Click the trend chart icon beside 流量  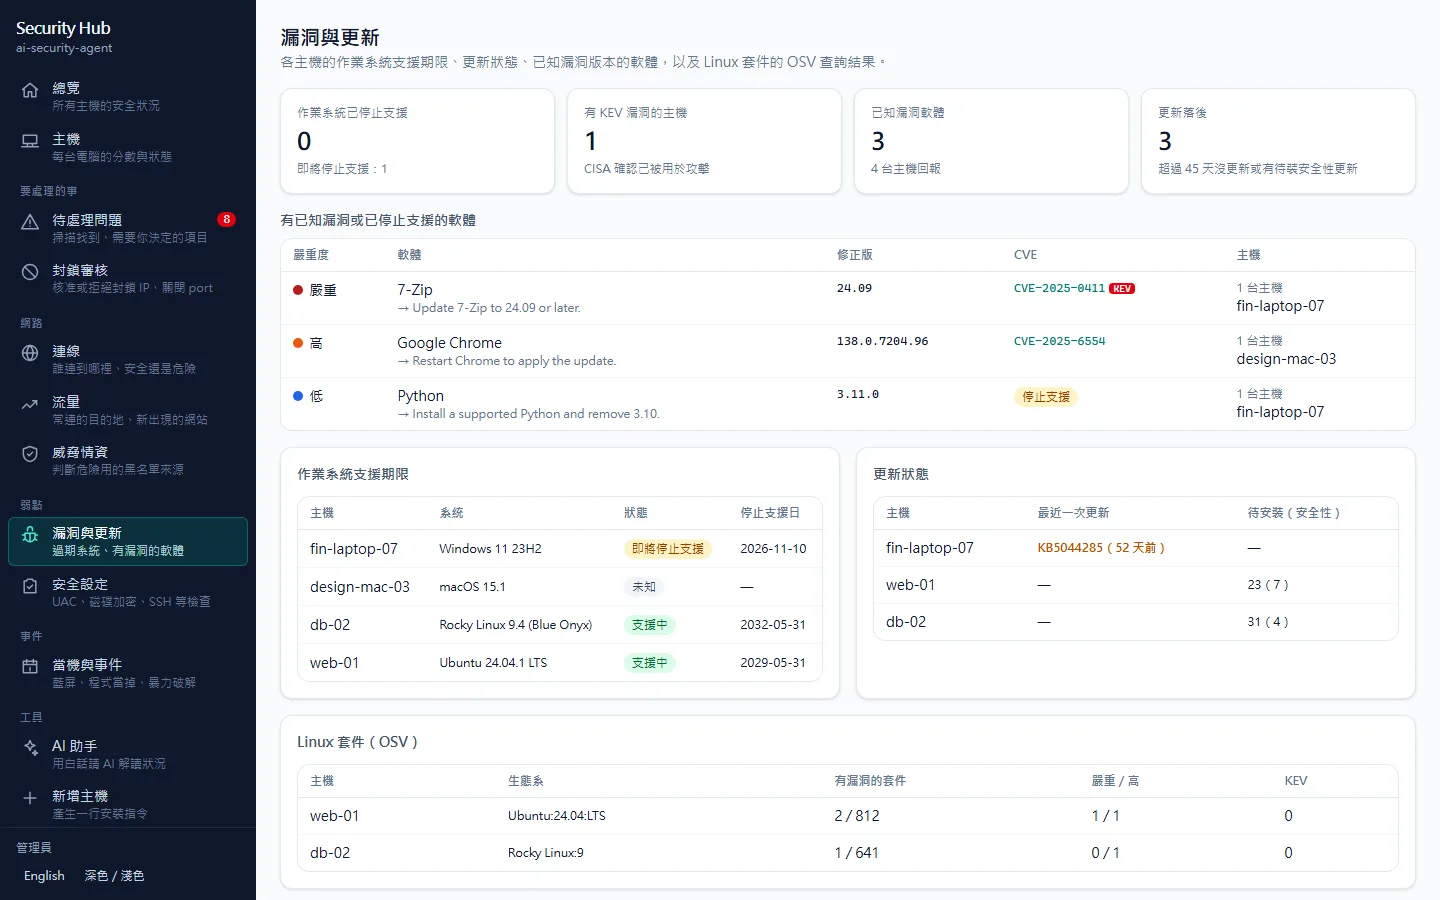(30, 404)
